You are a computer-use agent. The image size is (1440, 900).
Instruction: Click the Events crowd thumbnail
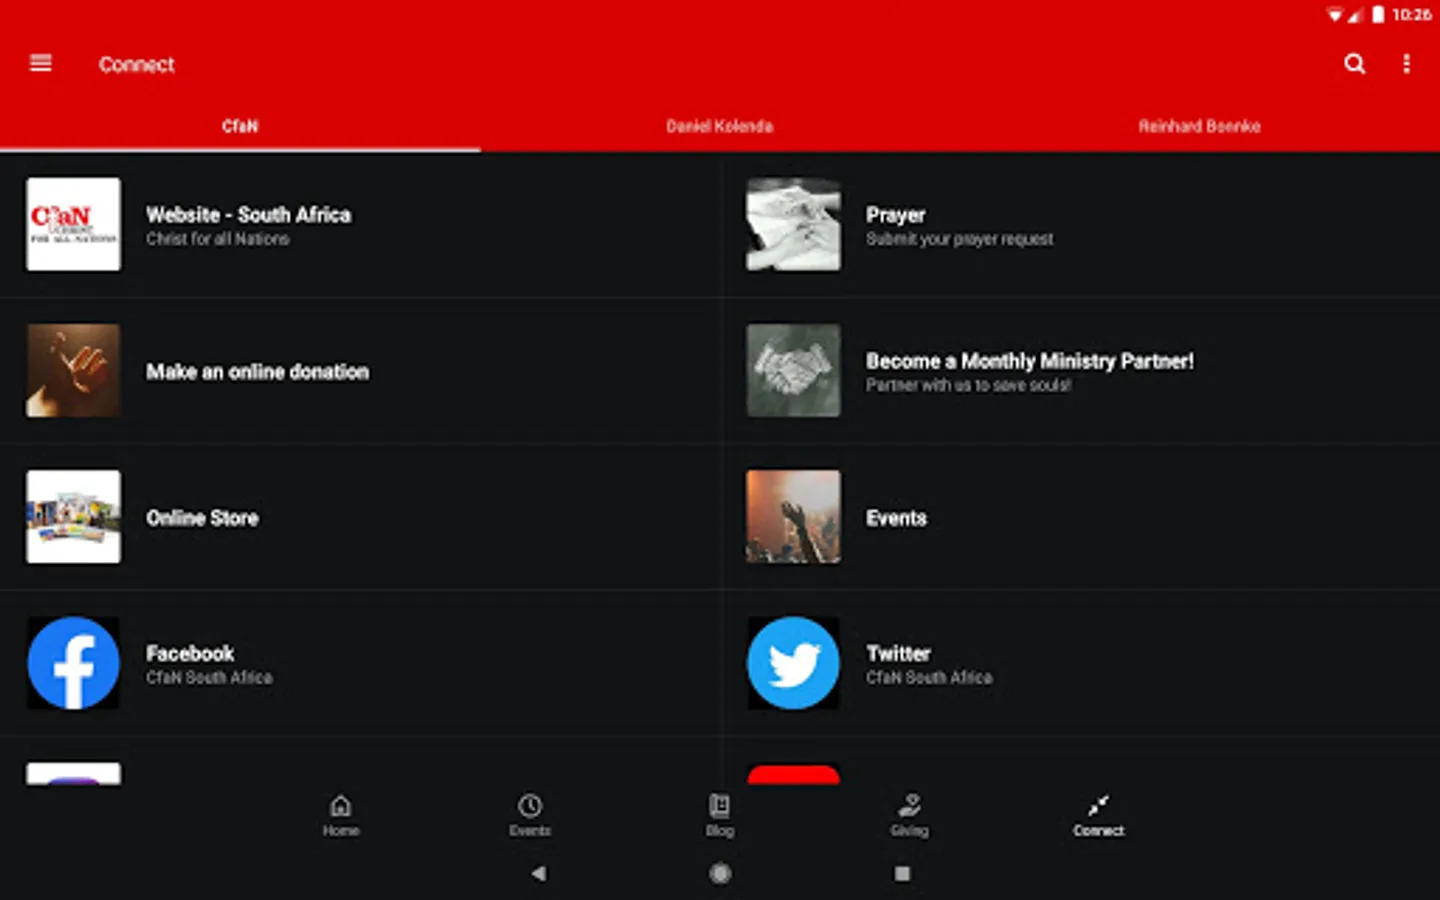pyautogui.click(x=794, y=517)
